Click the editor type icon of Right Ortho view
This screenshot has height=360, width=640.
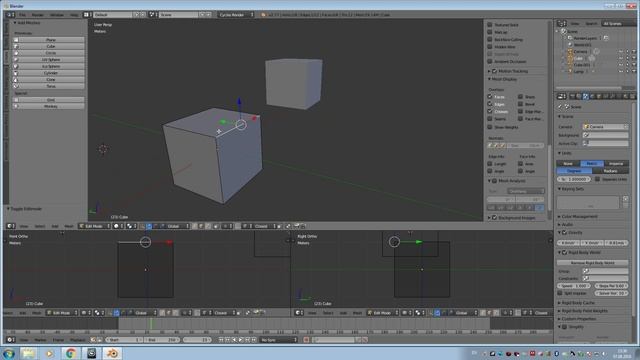click(x=299, y=313)
